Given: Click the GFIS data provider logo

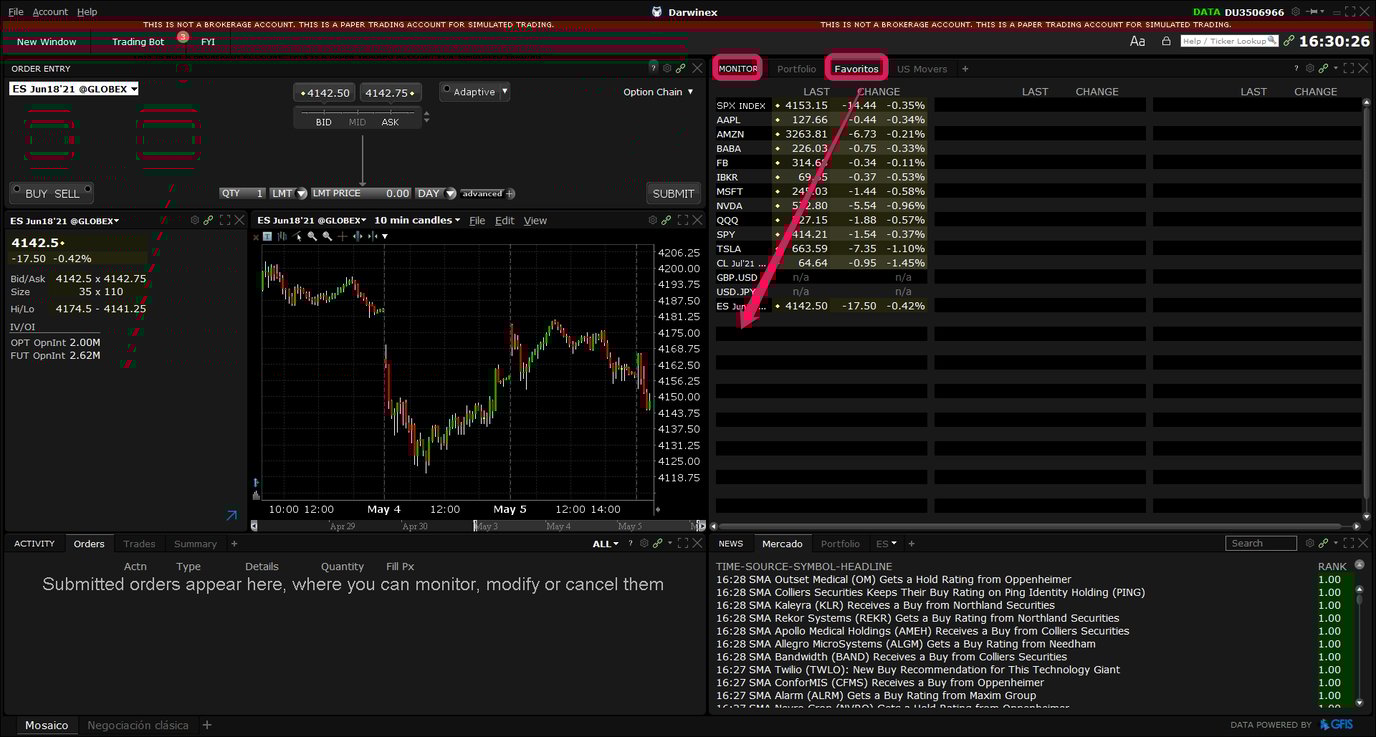Looking at the screenshot, I should point(1337,725).
